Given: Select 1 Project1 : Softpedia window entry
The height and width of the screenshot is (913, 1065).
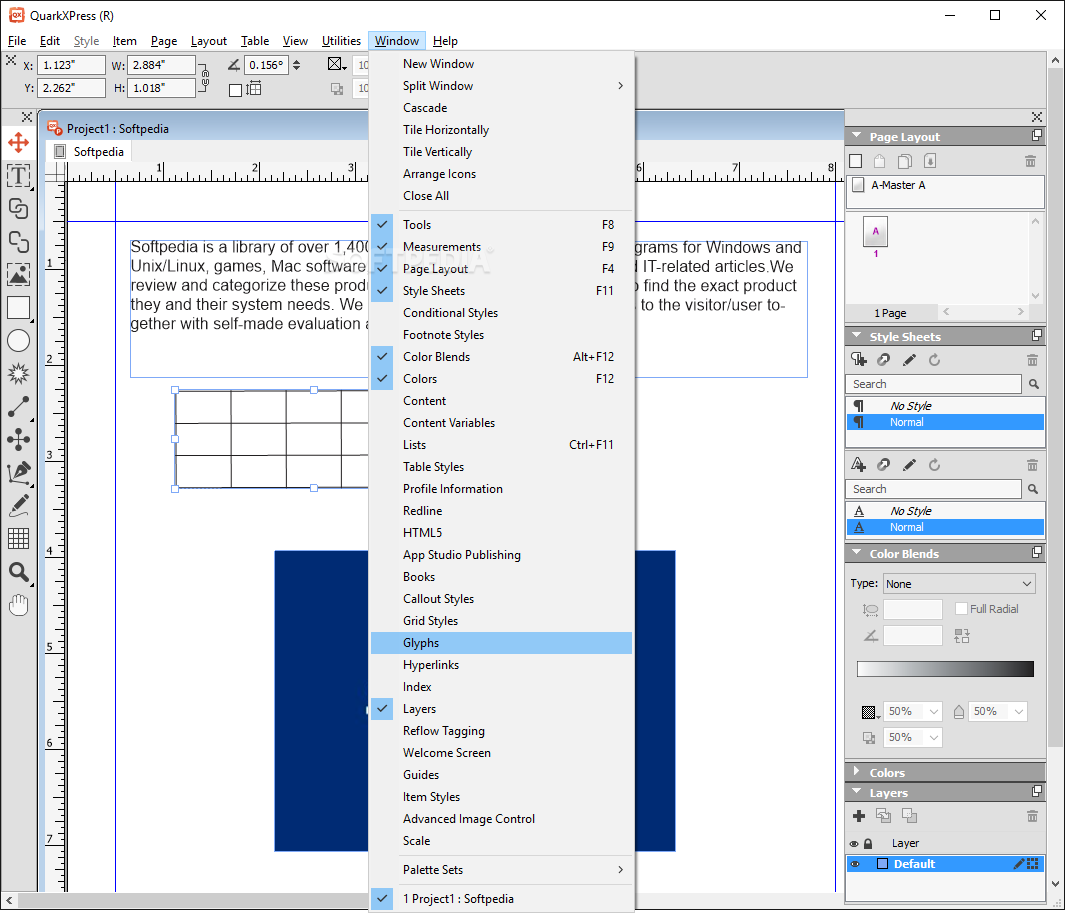Looking at the screenshot, I should [501, 899].
